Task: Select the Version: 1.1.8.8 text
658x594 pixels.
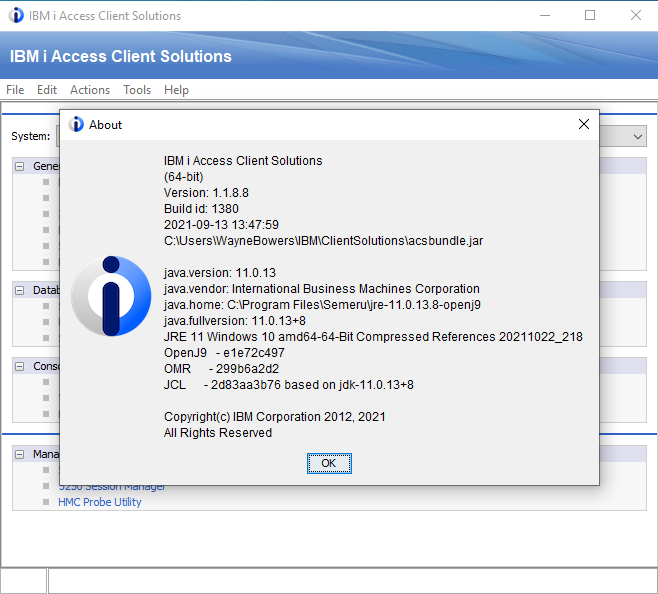Action: pos(206,193)
